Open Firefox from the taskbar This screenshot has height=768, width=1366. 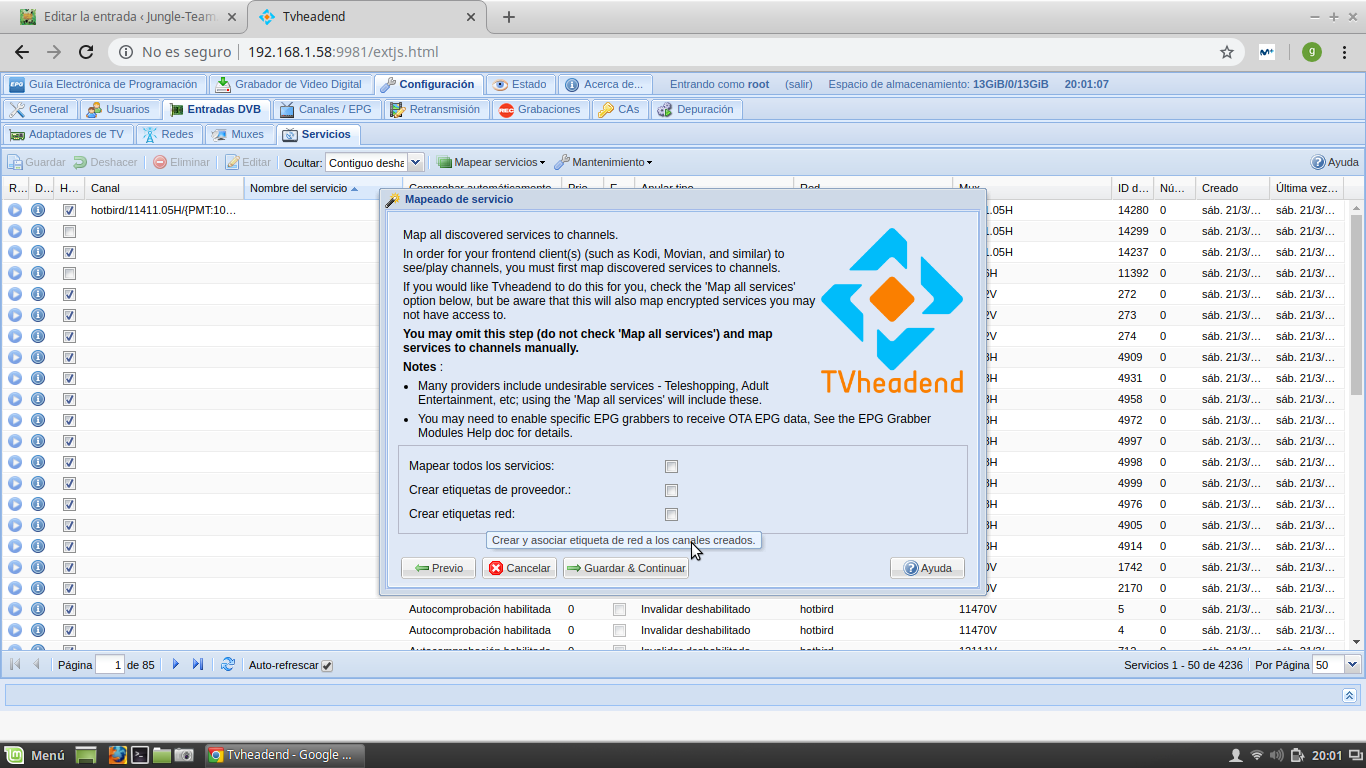point(117,755)
